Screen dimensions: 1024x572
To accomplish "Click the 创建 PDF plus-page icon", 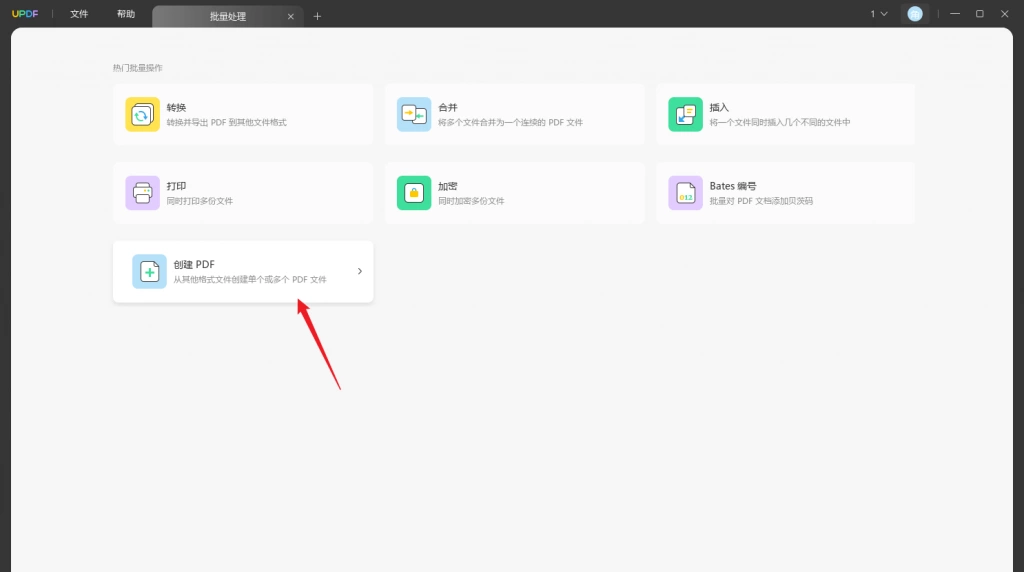I will click(150, 272).
